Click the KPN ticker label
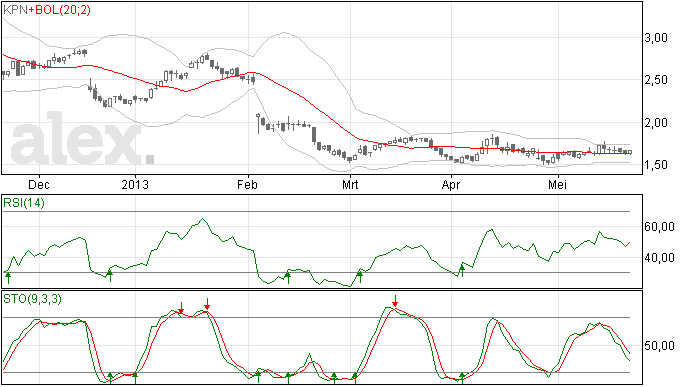 click(15, 10)
